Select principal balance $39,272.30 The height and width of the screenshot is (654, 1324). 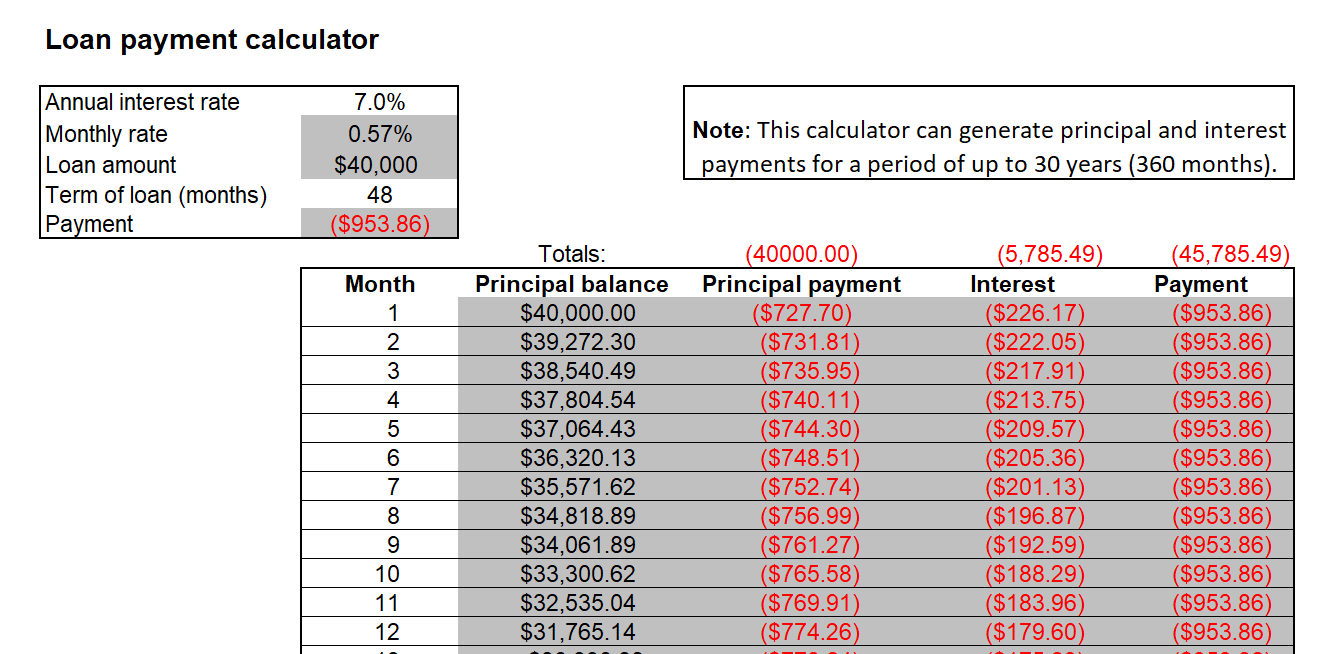[x=578, y=342]
